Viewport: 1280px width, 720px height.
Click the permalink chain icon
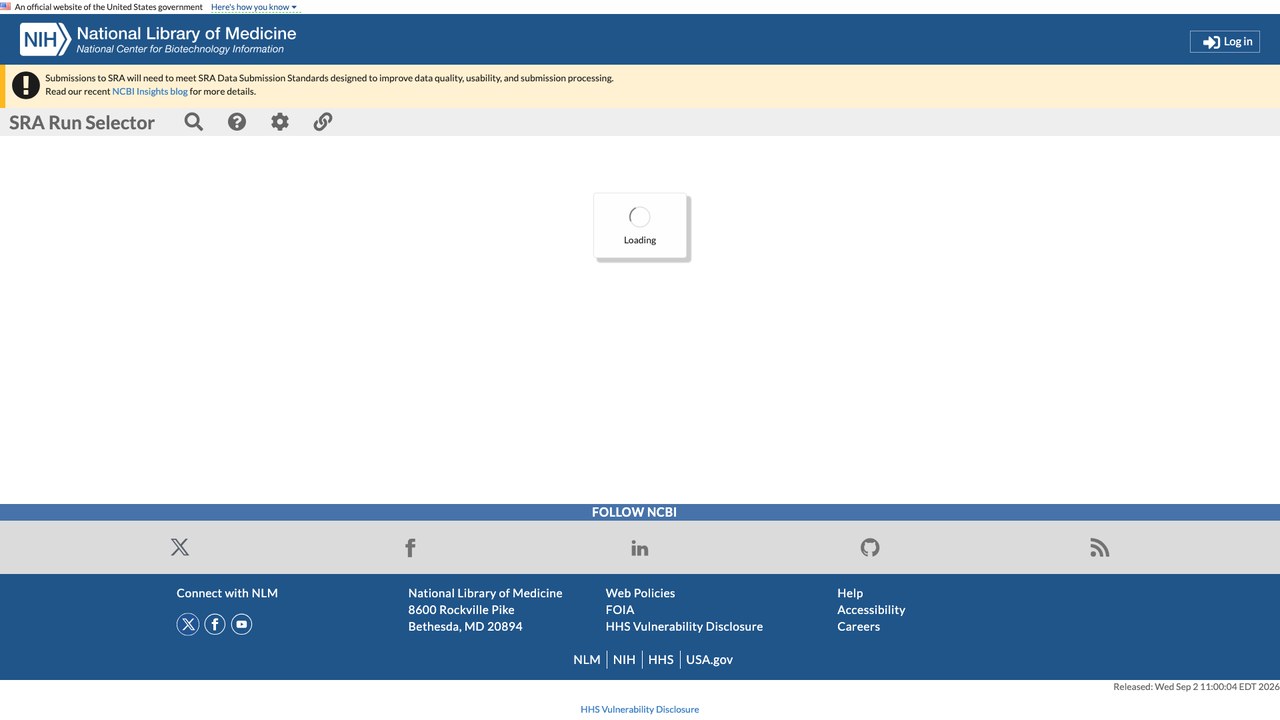(323, 122)
